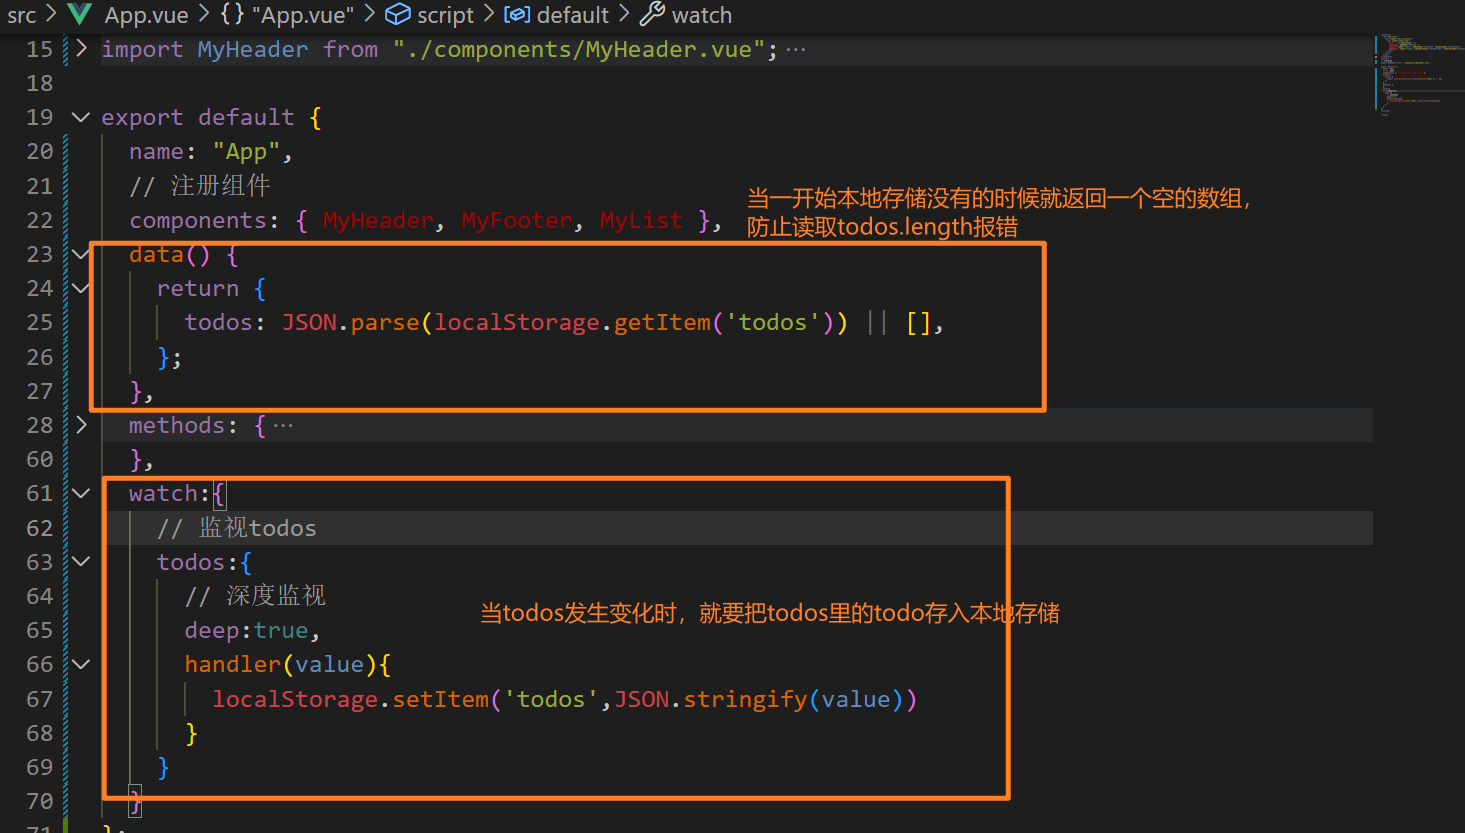Select the script breadcrumb segment
This screenshot has width=1465, height=833.
pyautogui.click(x=446, y=15)
